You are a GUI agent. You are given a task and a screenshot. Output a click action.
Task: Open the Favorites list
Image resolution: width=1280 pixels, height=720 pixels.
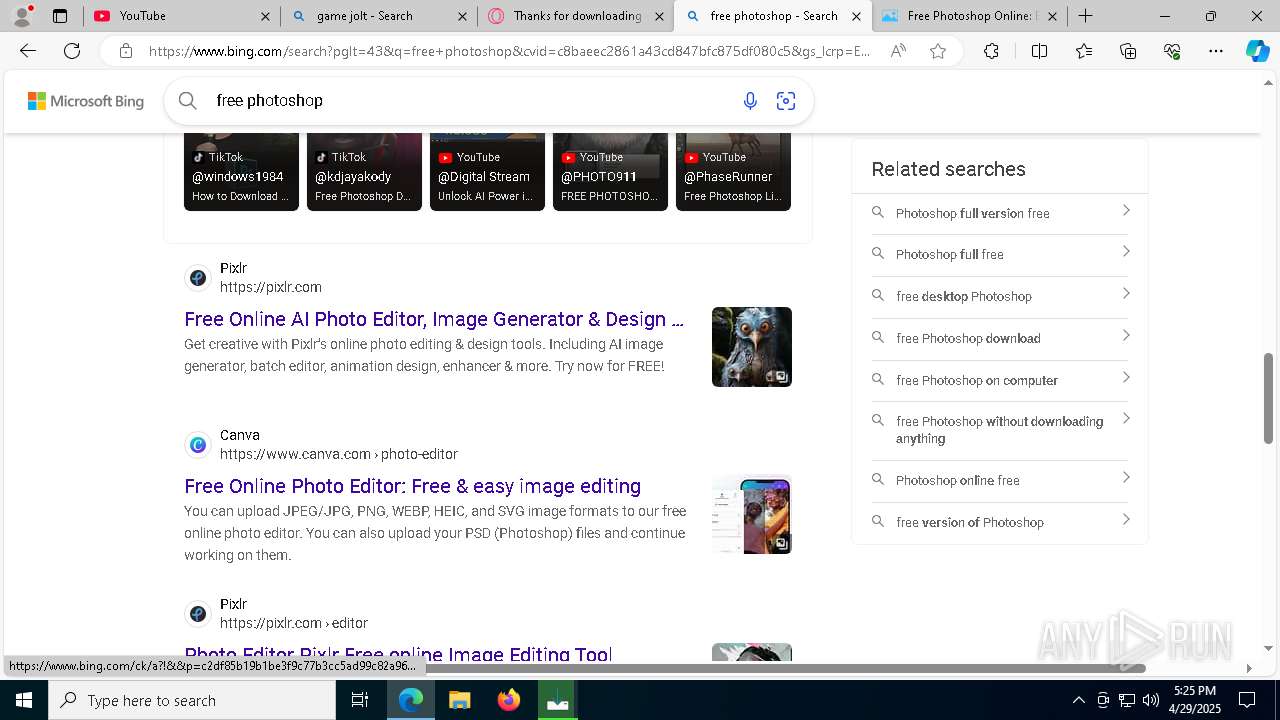pyautogui.click(x=1084, y=51)
